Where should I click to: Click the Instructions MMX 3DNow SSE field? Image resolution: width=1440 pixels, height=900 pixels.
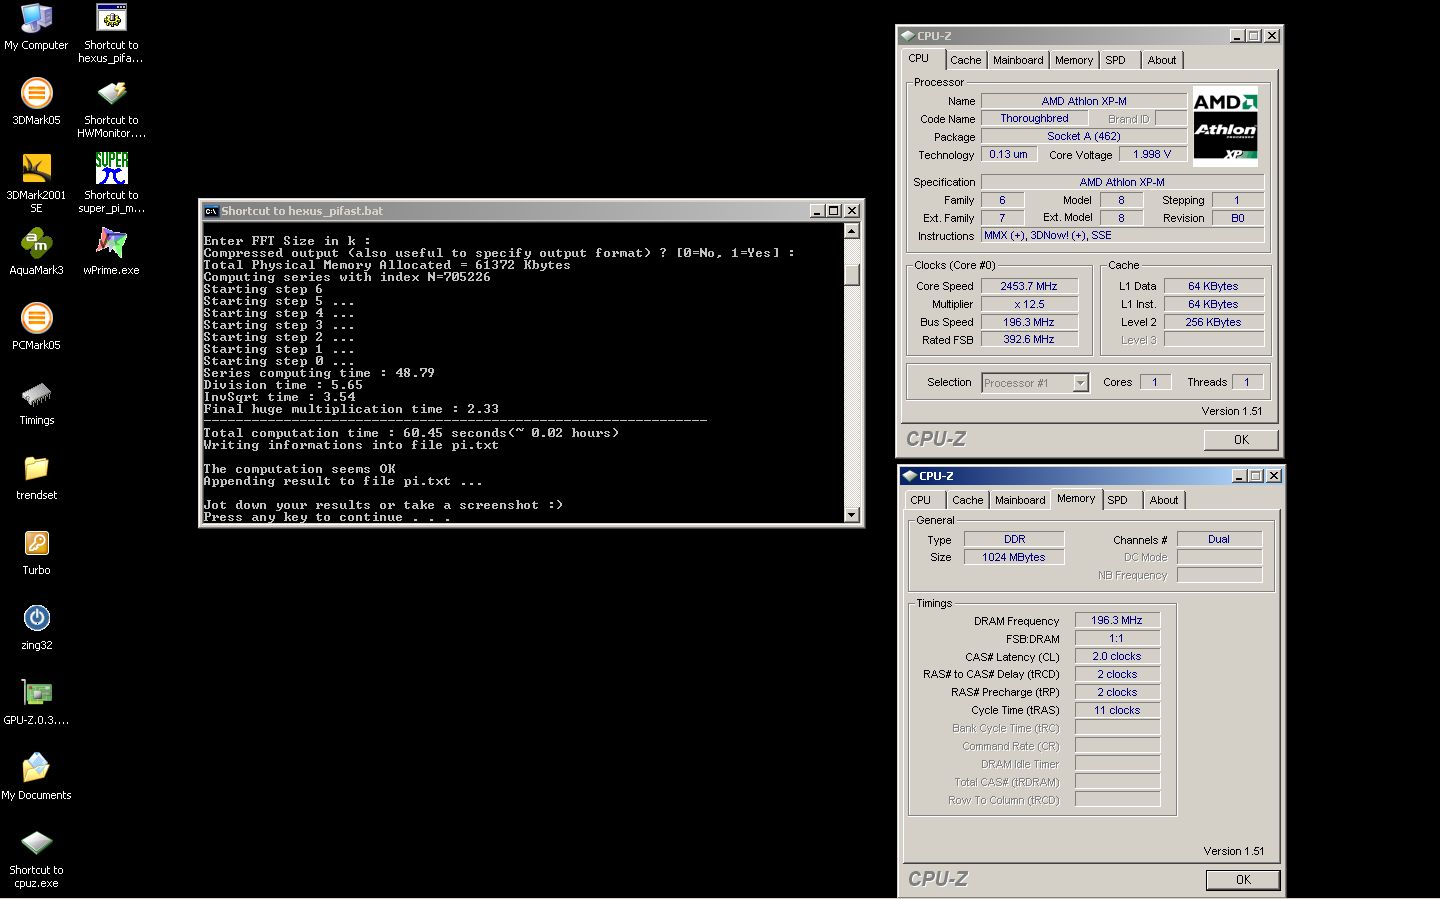1122,235
